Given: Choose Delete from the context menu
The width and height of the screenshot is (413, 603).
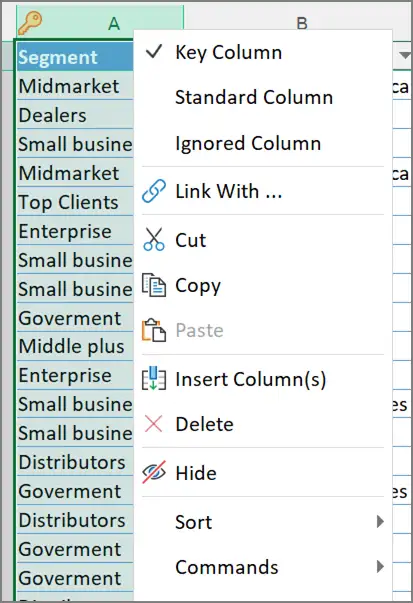Looking at the screenshot, I should pyautogui.click(x=263, y=424).
